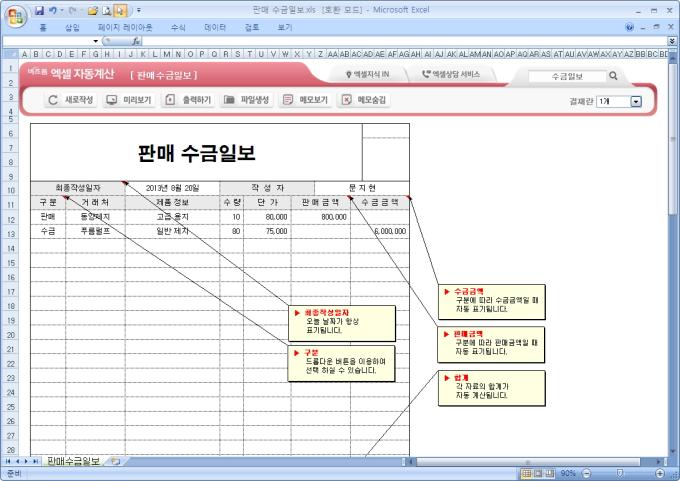The width and height of the screenshot is (680, 481).
Task: Open the Undo history dropdown arrow
Action: click(61, 10)
